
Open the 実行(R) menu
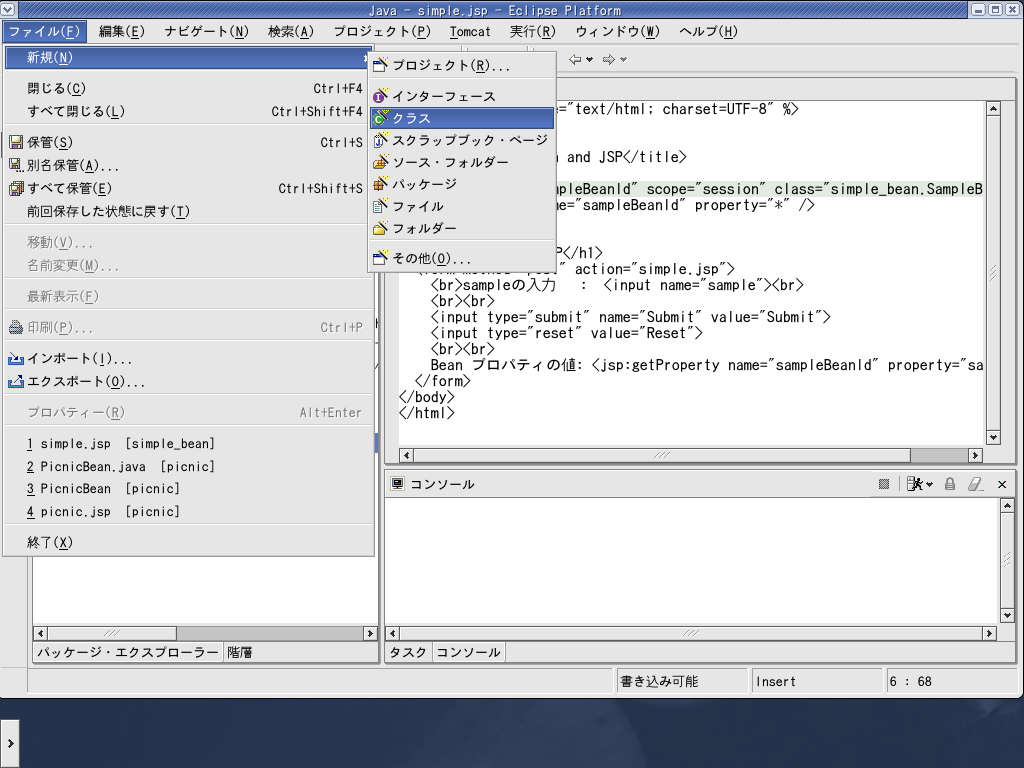coord(532,31)
